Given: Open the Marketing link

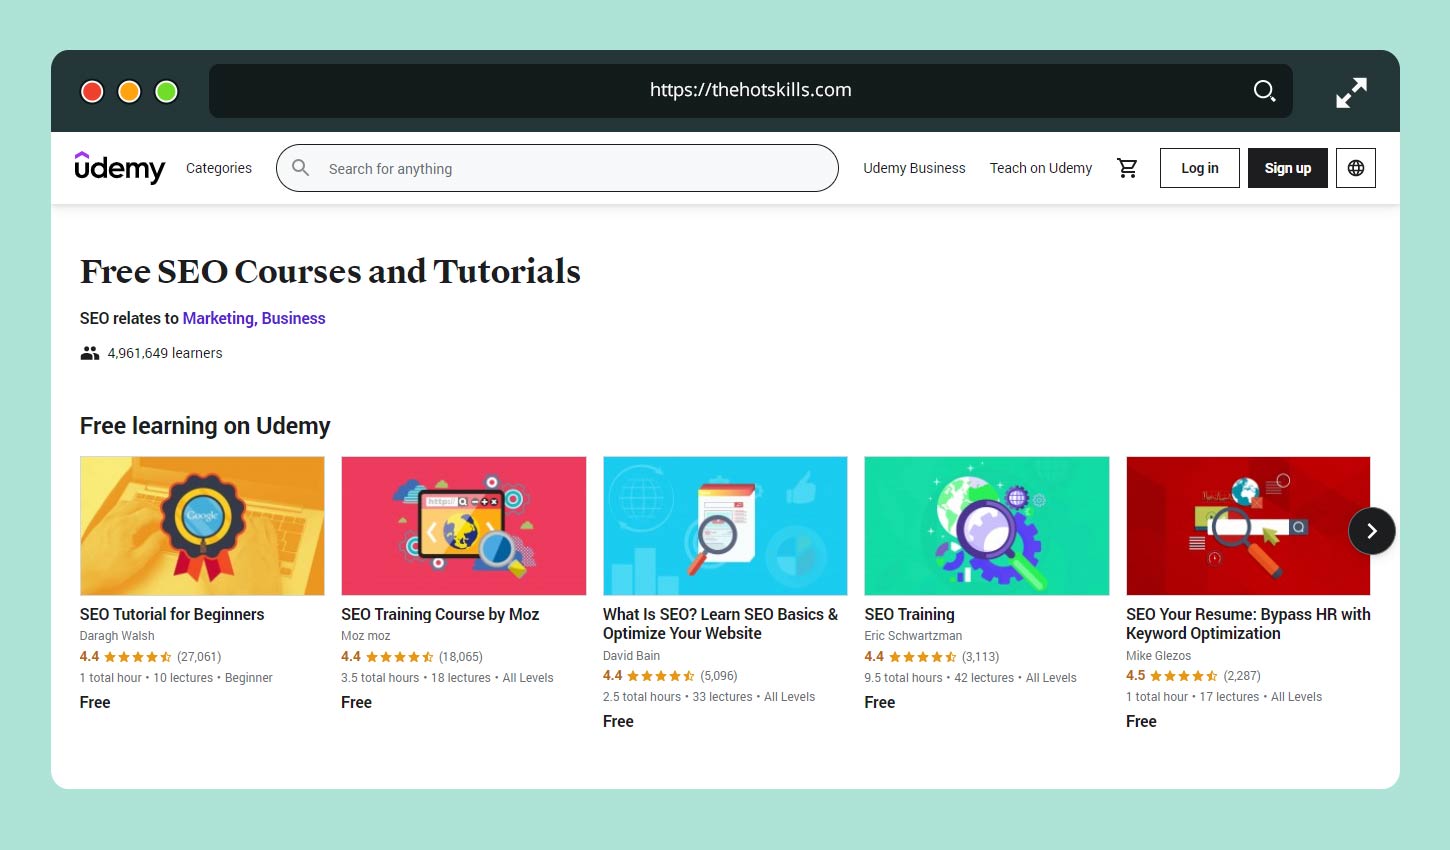Looking at the screenshot, I should click(218, 318).
